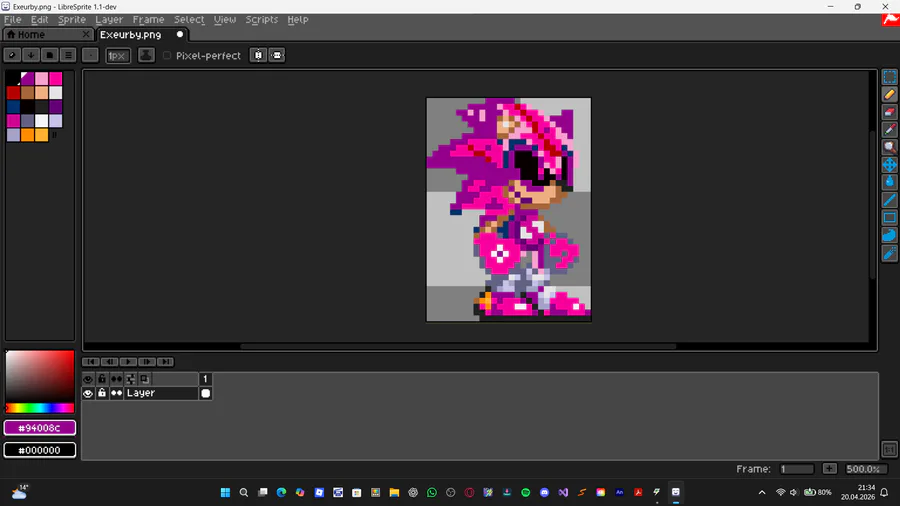
Task: Open the View menu
Action: [x=225, y=20]
